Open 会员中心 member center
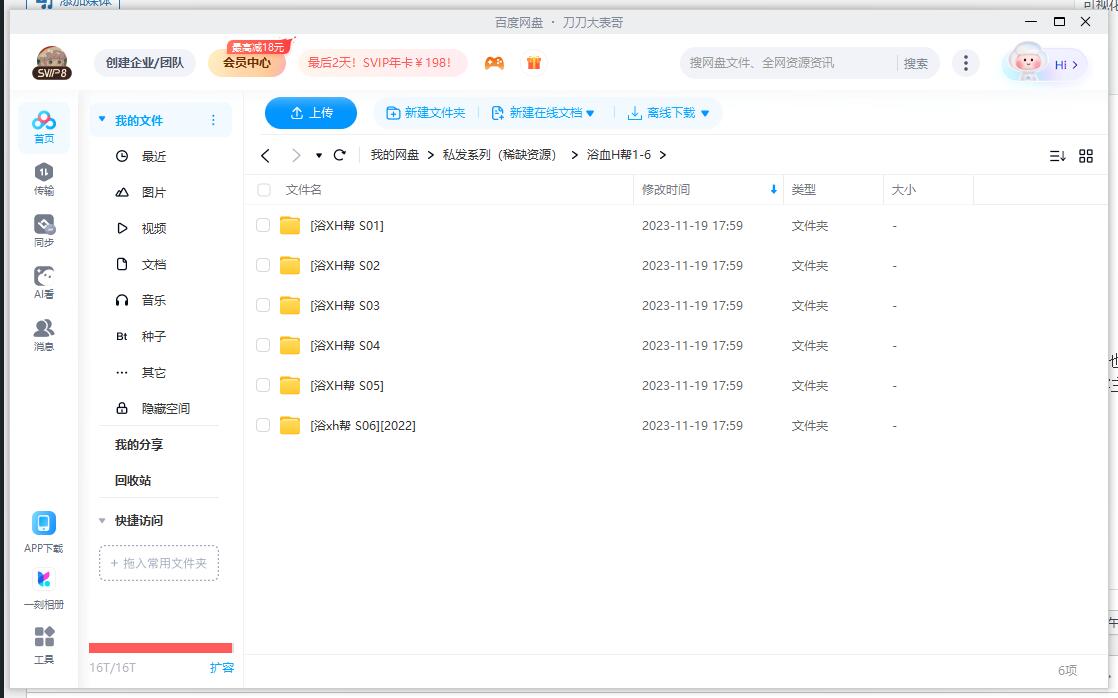1118x698 pixels. tap(247, 63)
